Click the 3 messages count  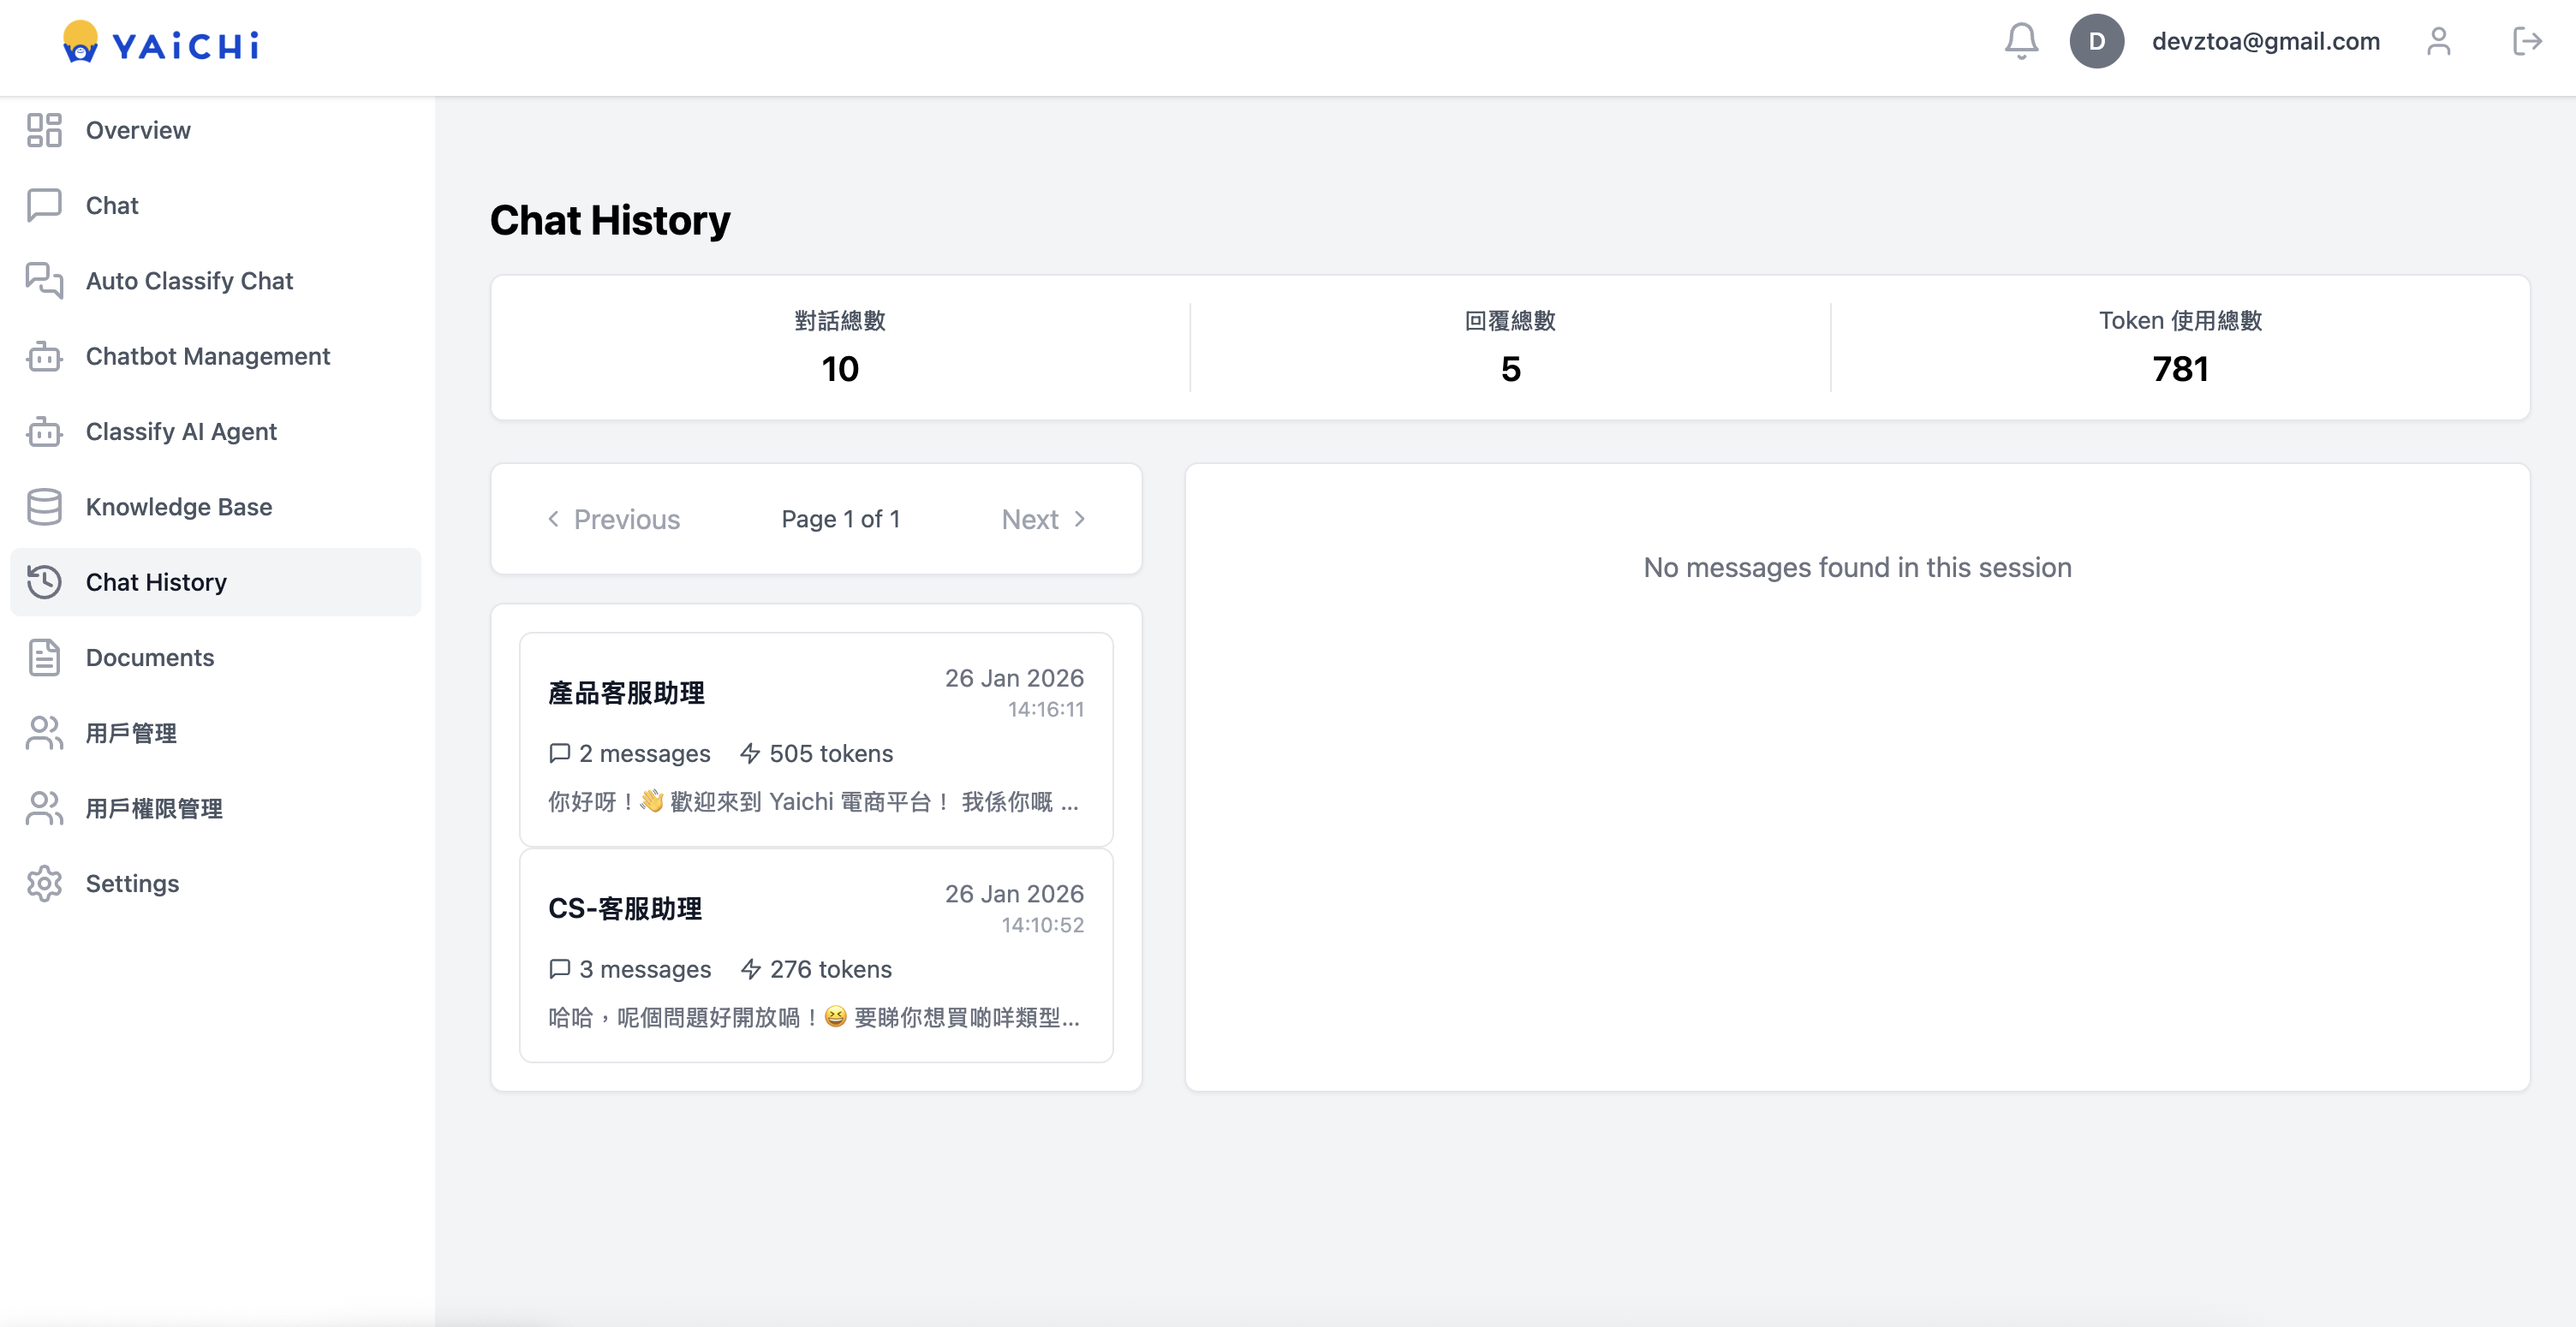point(629,969)
